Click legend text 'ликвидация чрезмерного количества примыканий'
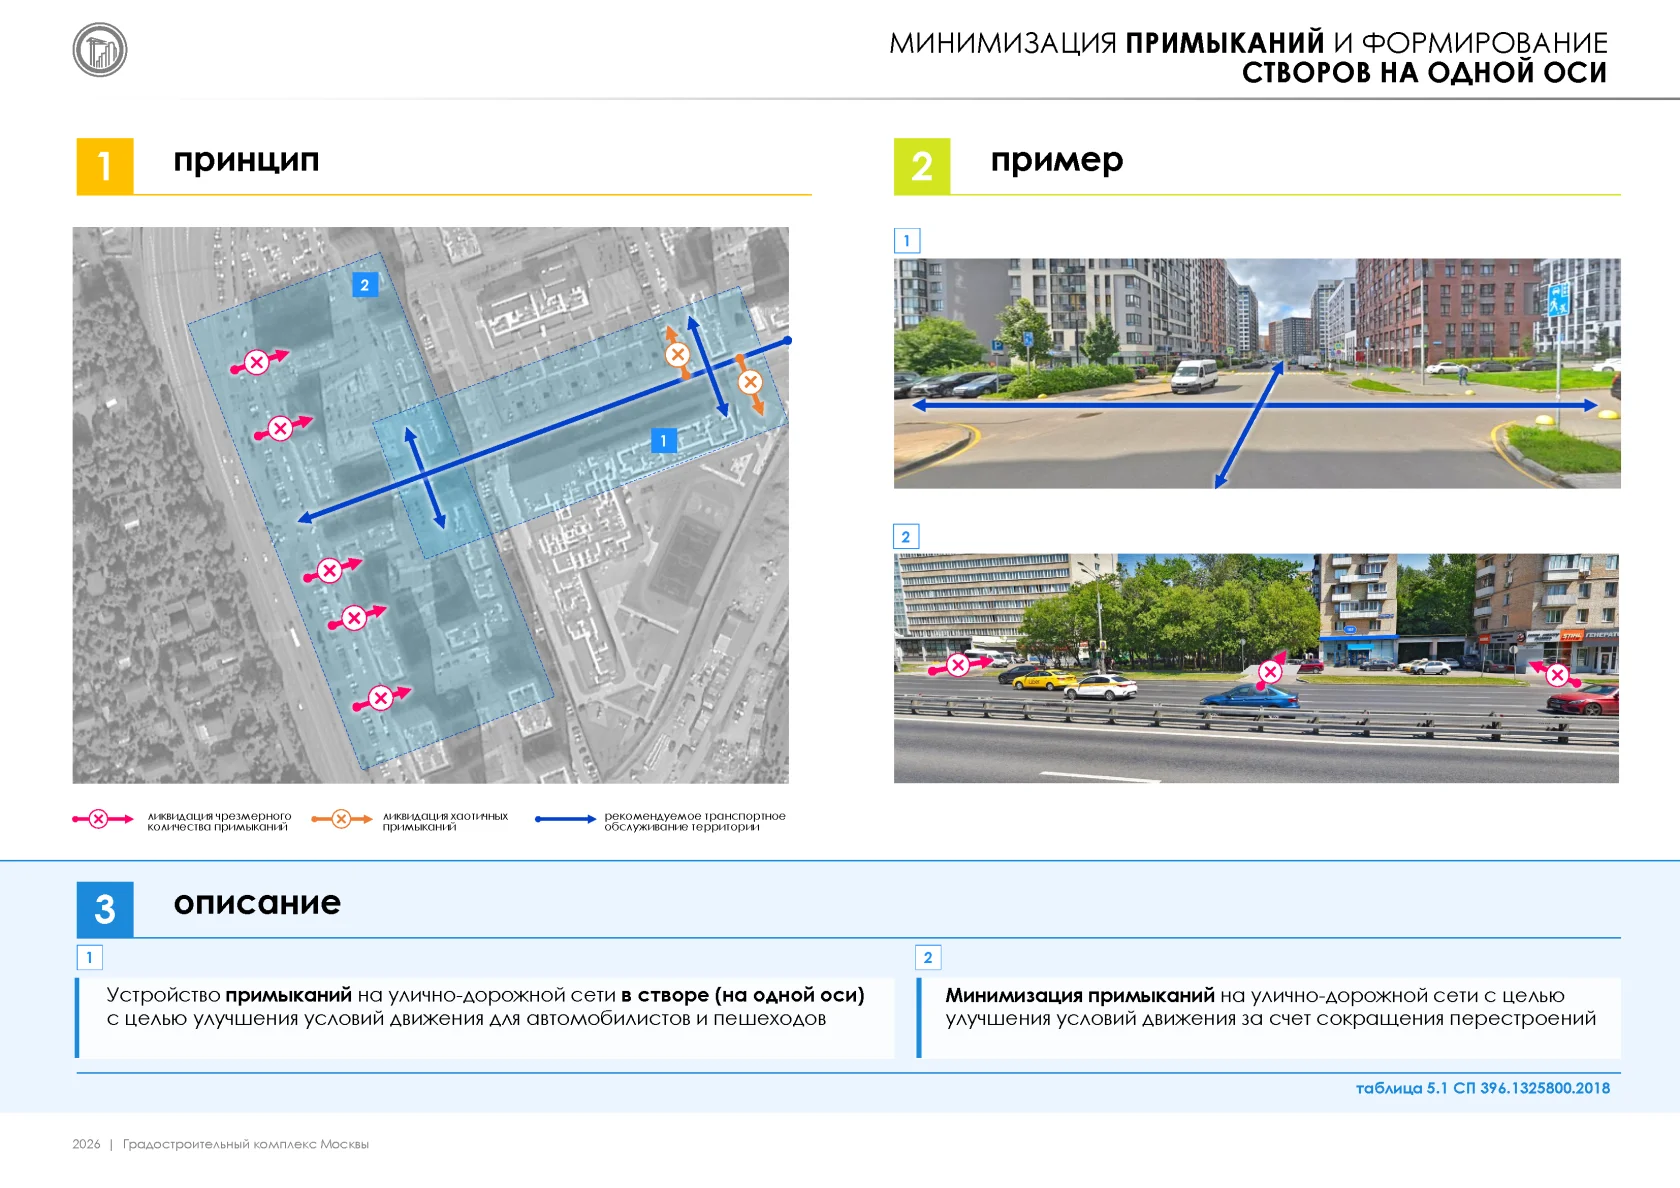The image size is (1680, 1188). (x=219, y=821)
